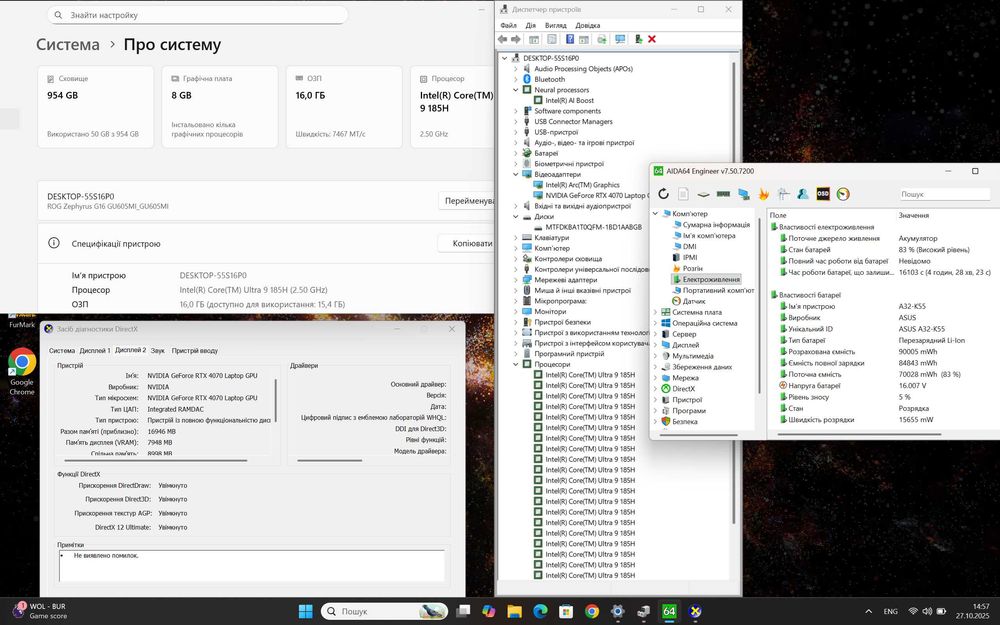Click the DirectX diagnostic taskbar icon
The image size is (1000, 625).
695,611
